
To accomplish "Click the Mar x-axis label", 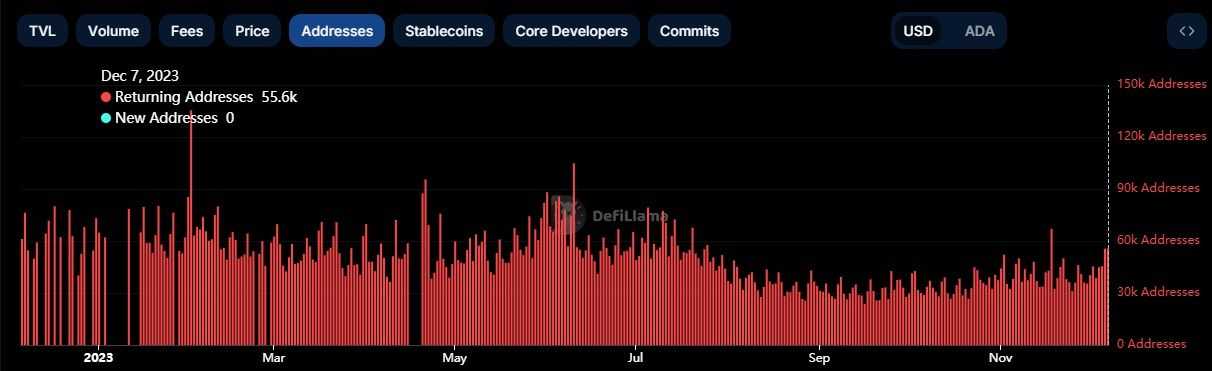I will (273, 357).
